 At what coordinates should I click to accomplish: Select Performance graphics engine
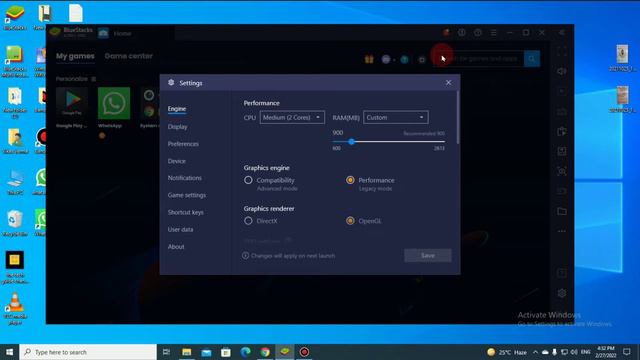pyautogui.click(x=350, y=180)
